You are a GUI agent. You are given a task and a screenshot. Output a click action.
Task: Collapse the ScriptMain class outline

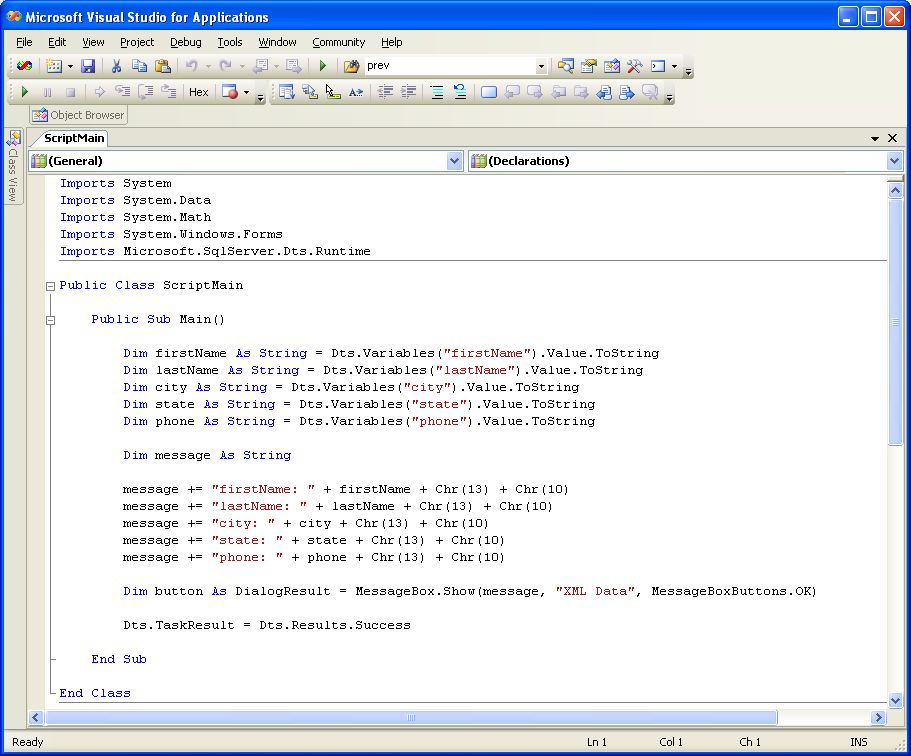click(49, 286)
